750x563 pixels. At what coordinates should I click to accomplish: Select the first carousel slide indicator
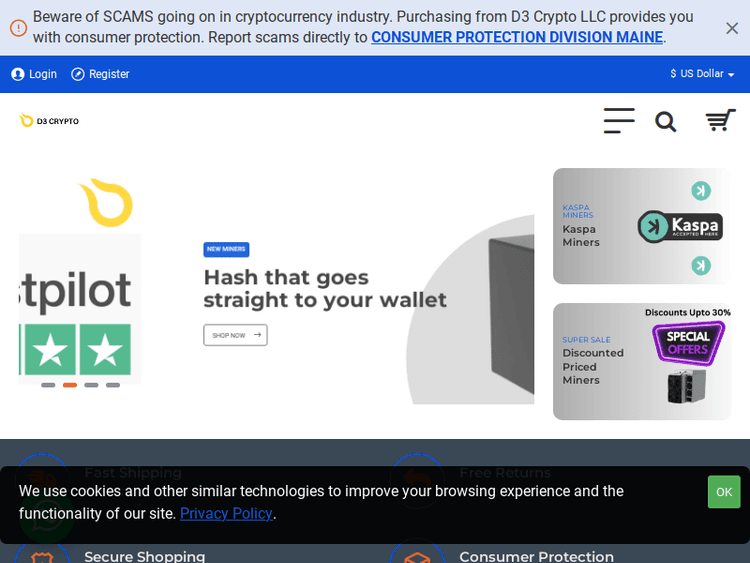[x=48, y=385]
